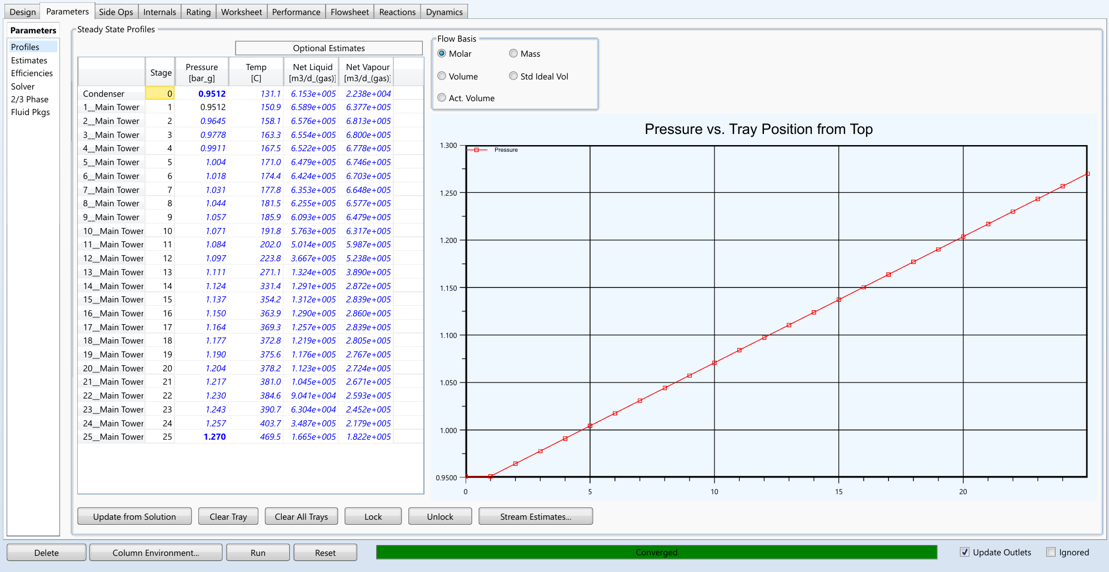Go to the Dynamics tab
This screenshot has height=572, width=1109.
coord(444,12)
